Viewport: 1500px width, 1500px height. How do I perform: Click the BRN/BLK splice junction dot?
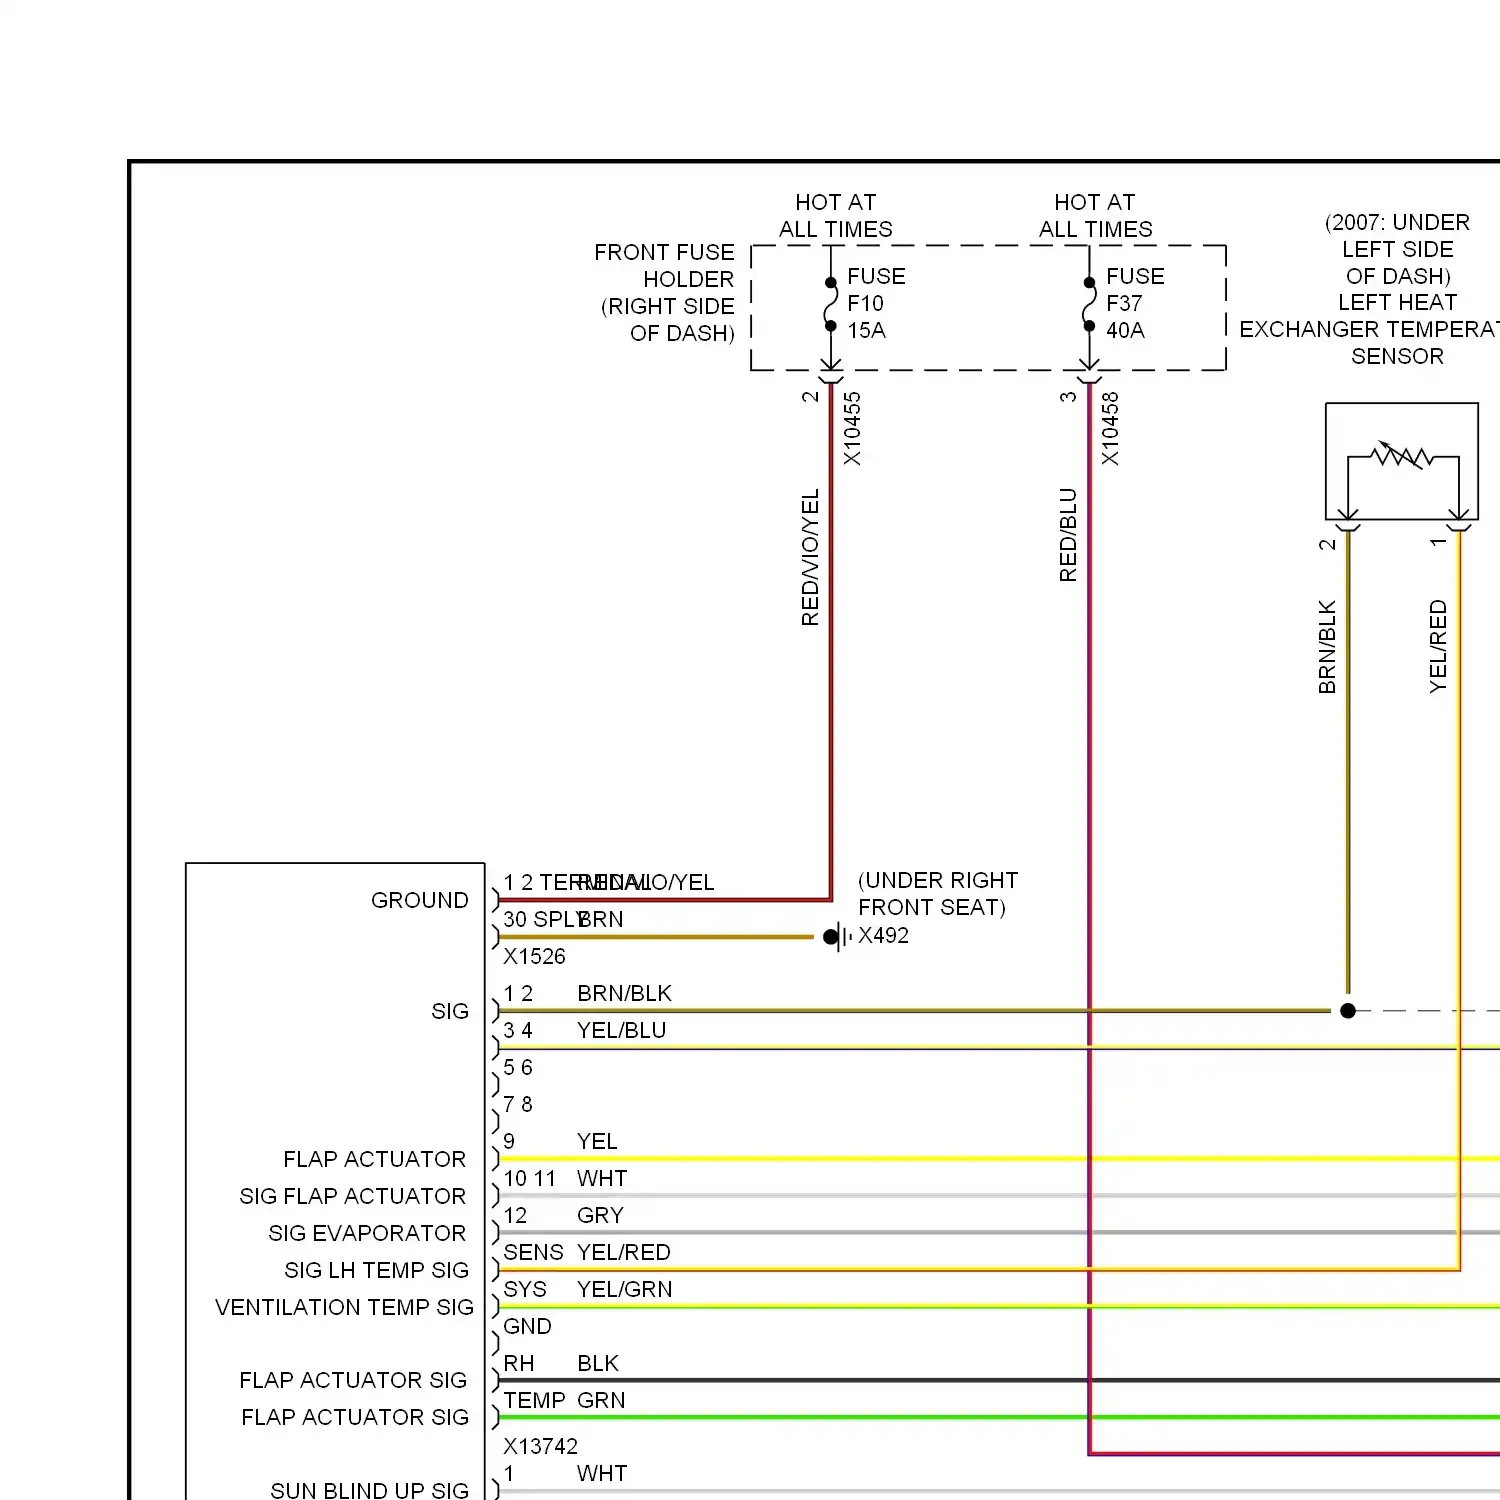(x=1348, y=1011)
